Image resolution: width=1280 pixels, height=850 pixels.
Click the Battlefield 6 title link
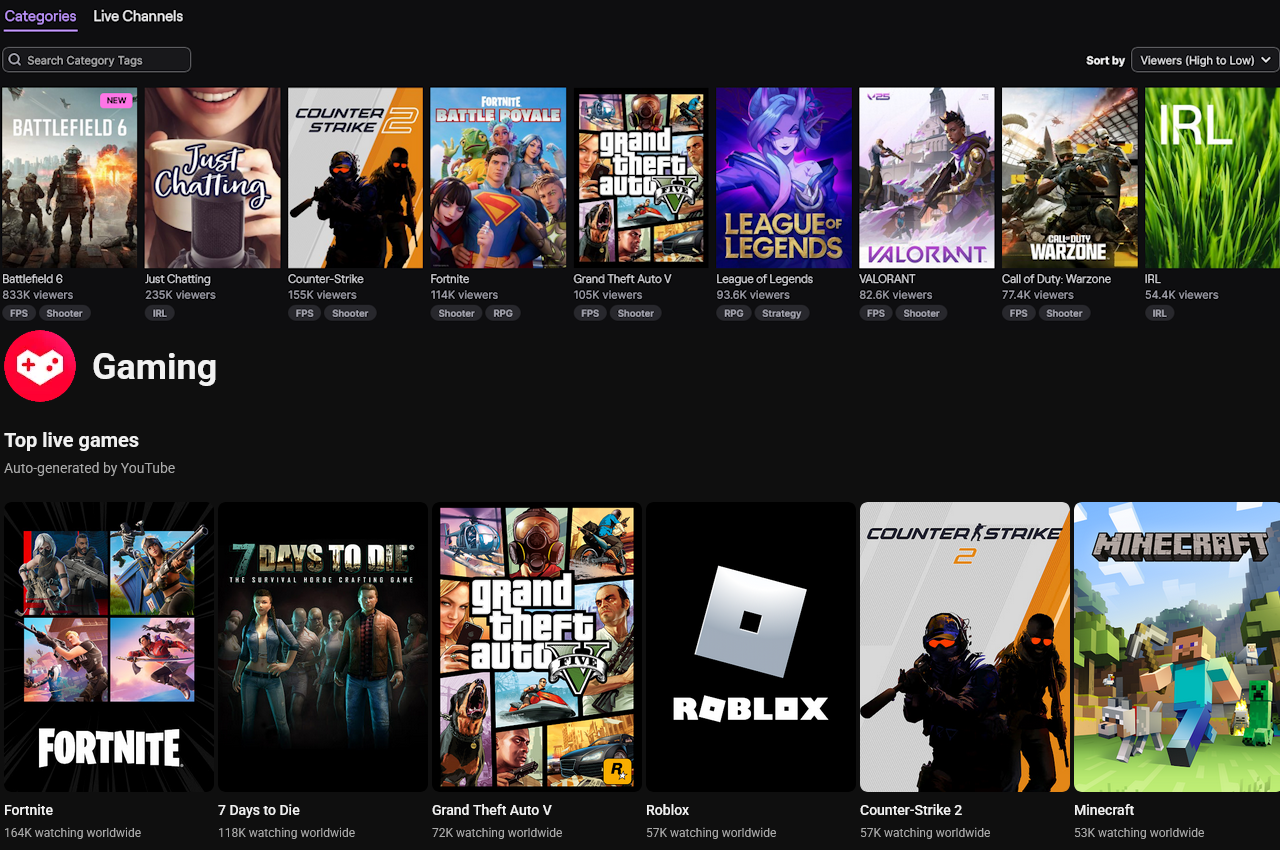tap(32, 279)
